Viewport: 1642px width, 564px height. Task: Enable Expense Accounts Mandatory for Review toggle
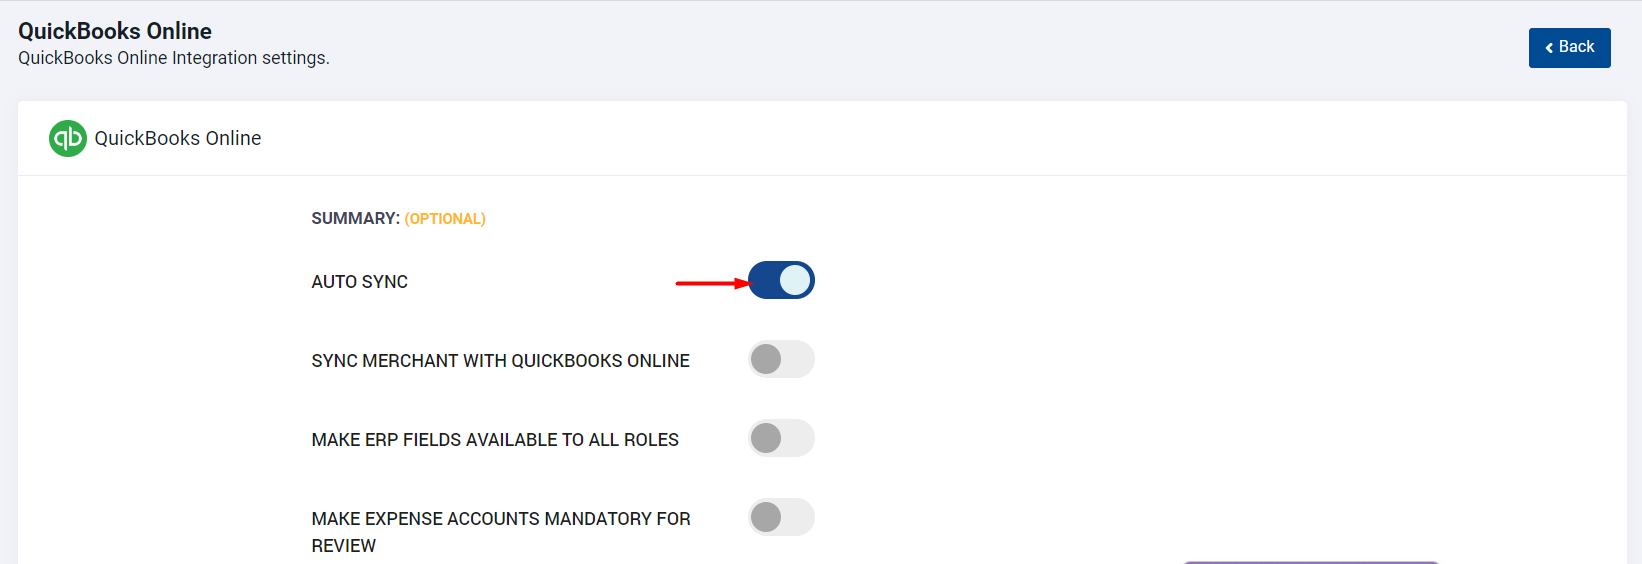[781, 517]
